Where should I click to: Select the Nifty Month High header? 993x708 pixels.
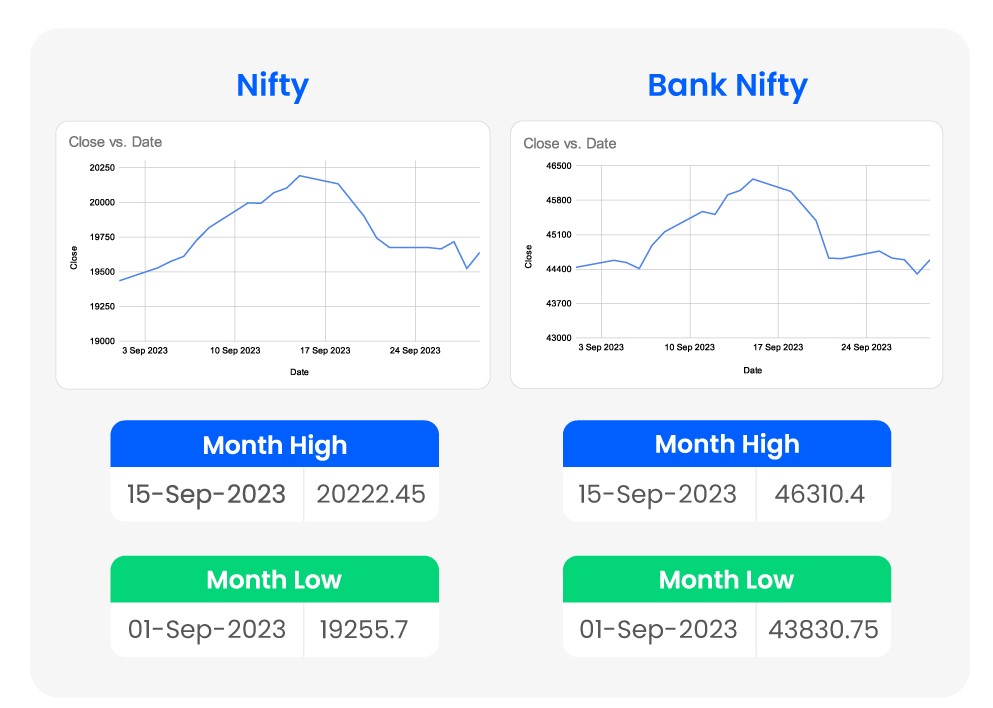tap(274, 445)
